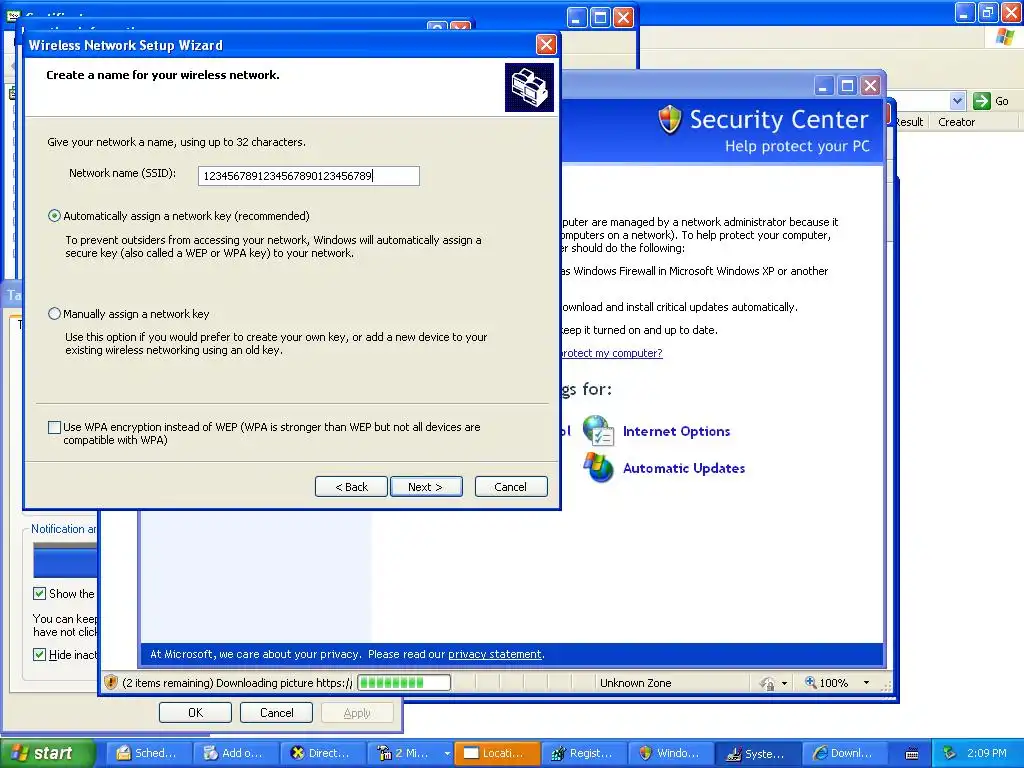The image size is (1024, 768).
Task: Open the Syste... taskbar item
Action: tap(758, 753)
